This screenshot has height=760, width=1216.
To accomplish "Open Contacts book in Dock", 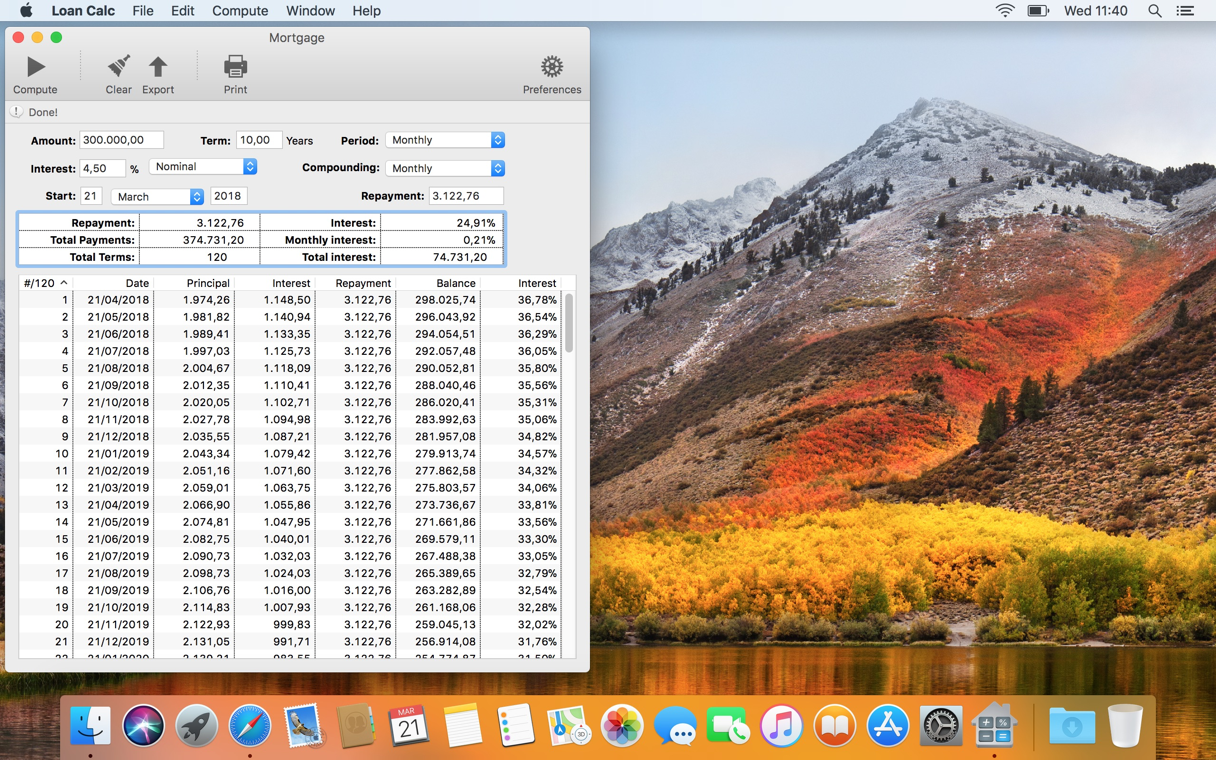I will click(x=356, y=725).
